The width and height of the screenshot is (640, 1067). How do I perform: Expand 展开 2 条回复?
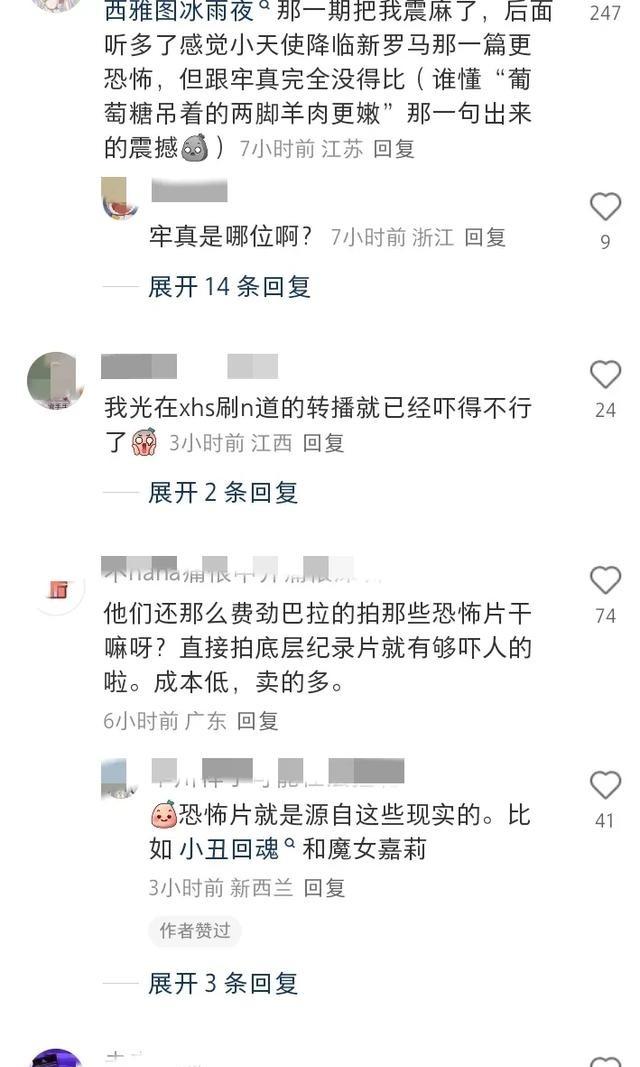click(223, 492)
